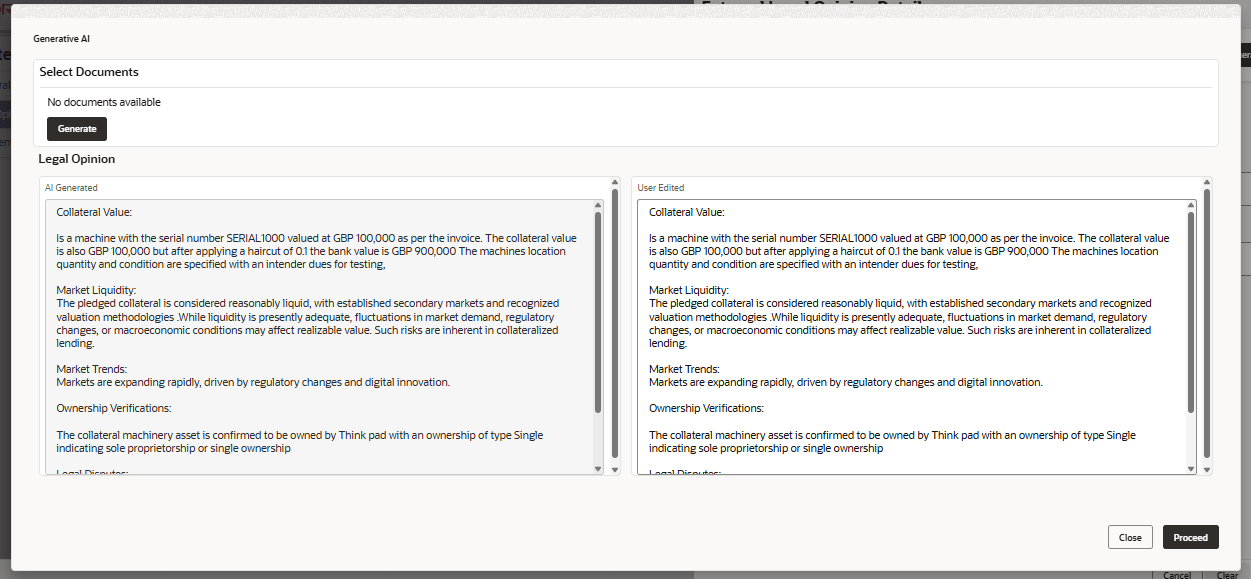Screen dimensions: 1251x579
Task: Click the Generate button
Action: 77,129
